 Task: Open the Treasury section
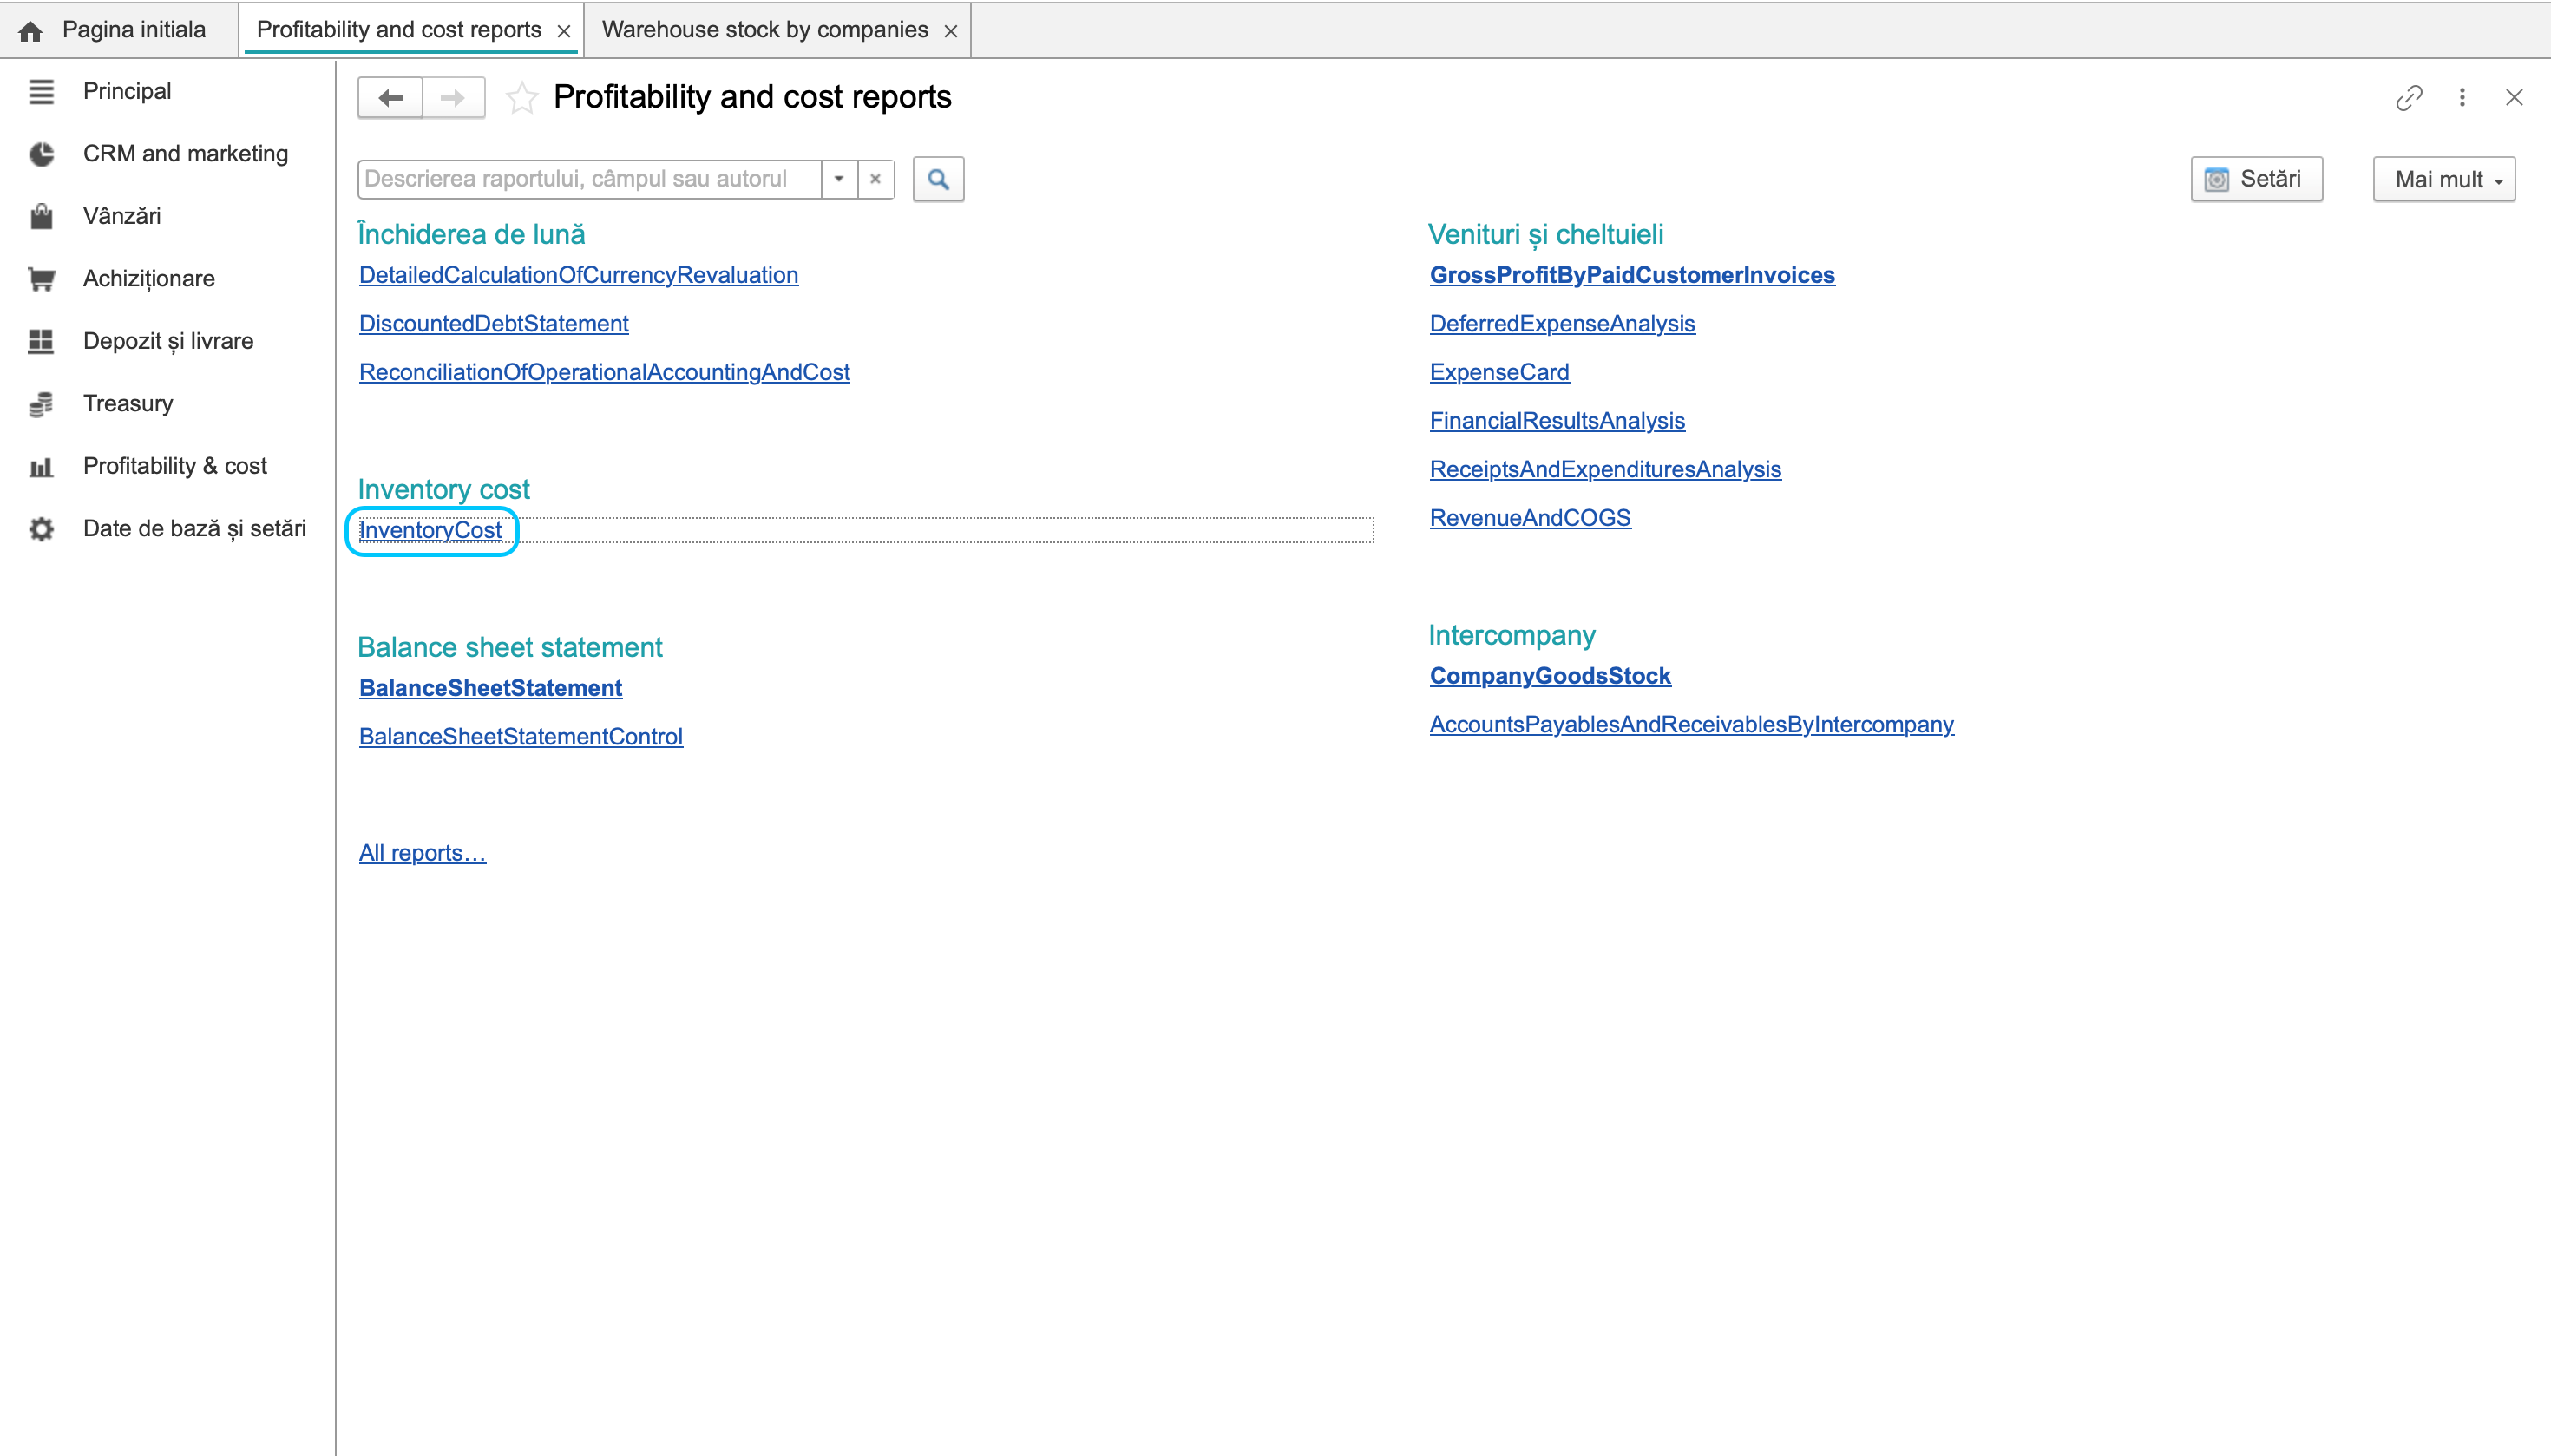coord(128,404)
